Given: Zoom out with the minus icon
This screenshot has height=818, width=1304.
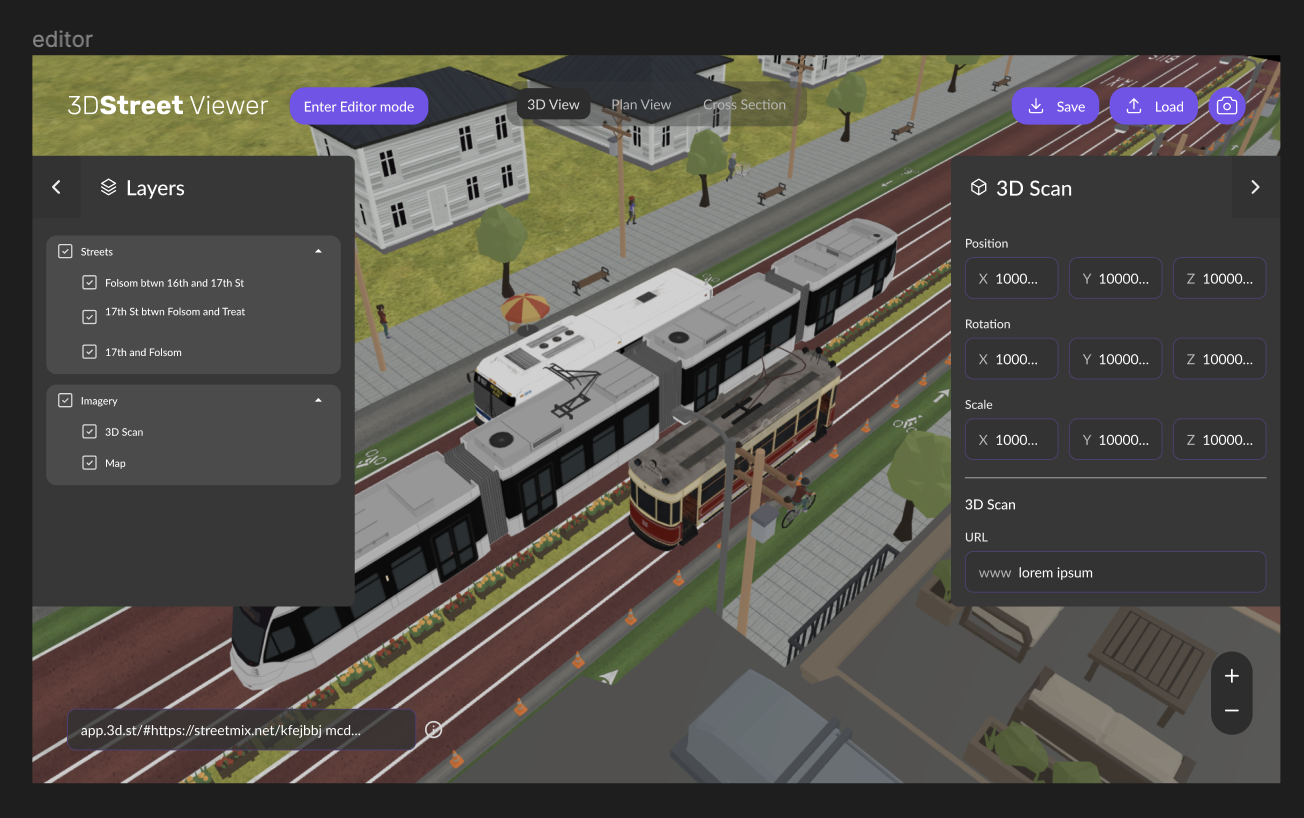Looking at the screenshot, I should pyautogui.click(x=1231, y=711).
